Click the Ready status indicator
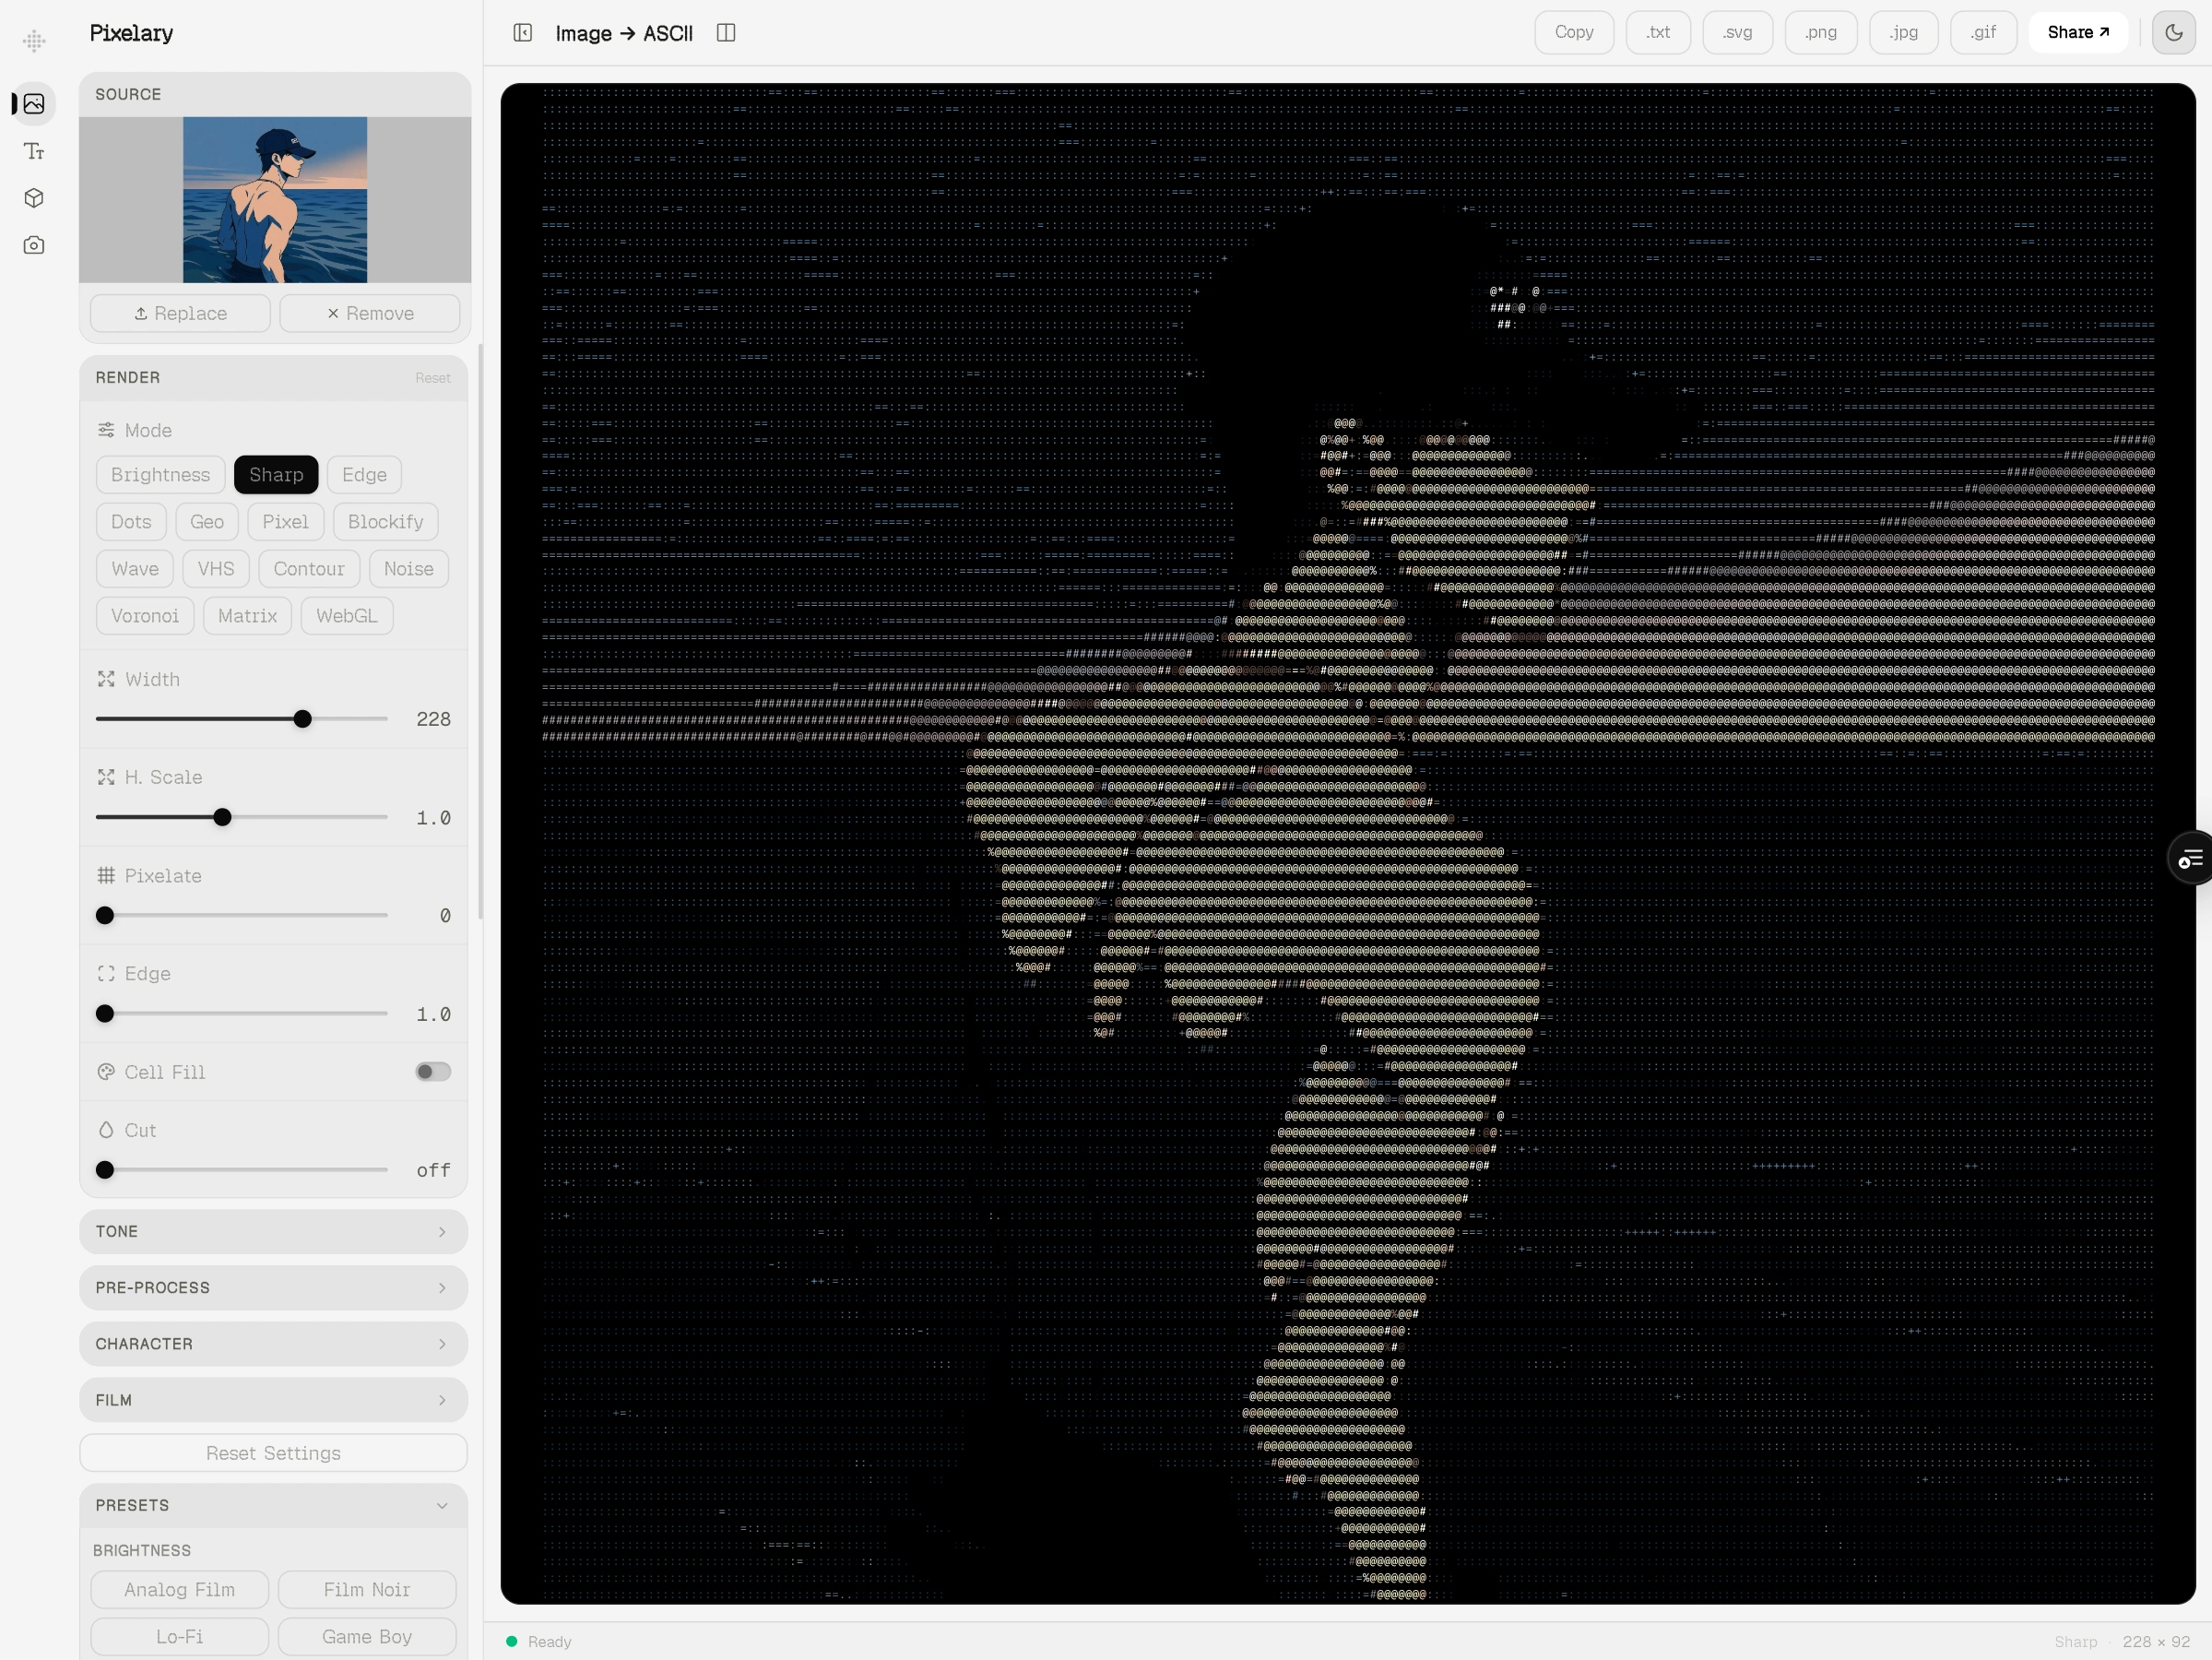 click(x=539, y=1642)
